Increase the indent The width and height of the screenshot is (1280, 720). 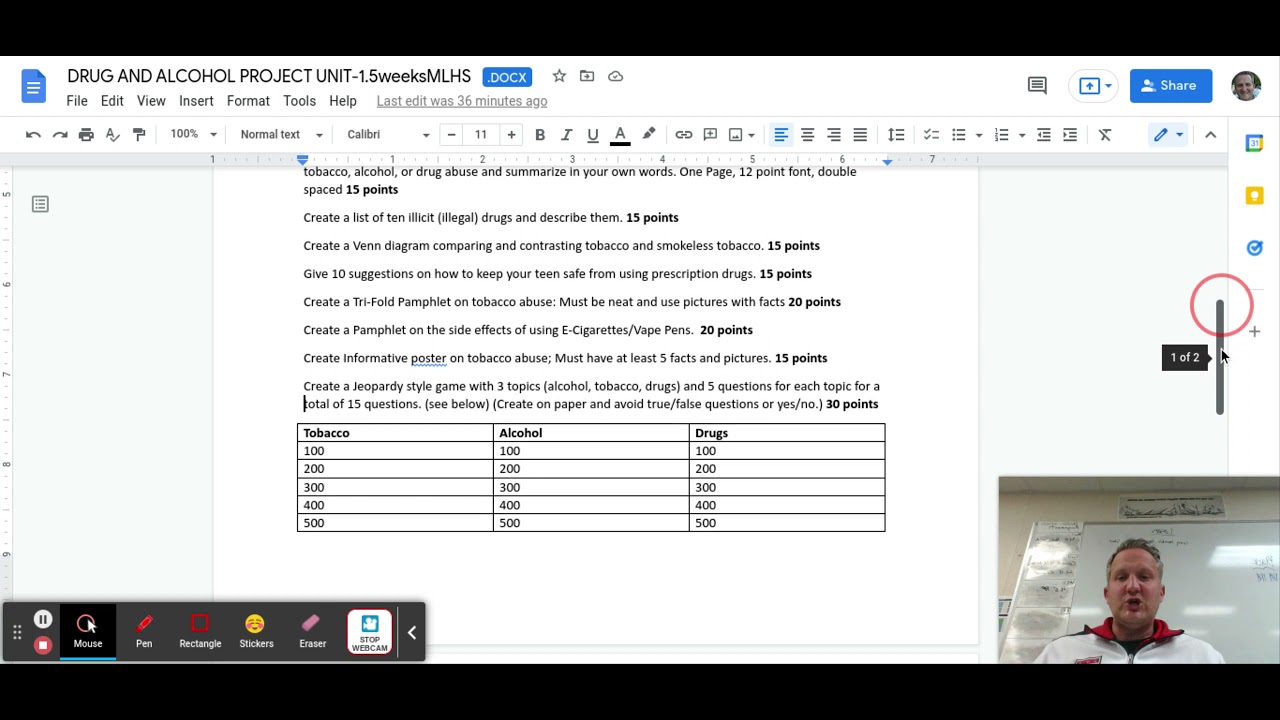1070,135
